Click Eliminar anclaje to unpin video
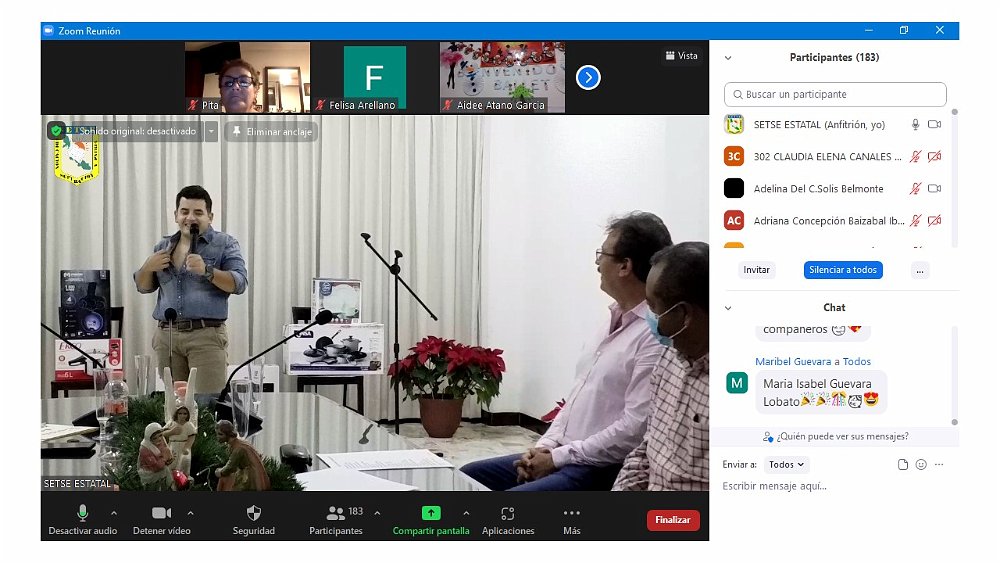1000x563 pixels. 272,132
